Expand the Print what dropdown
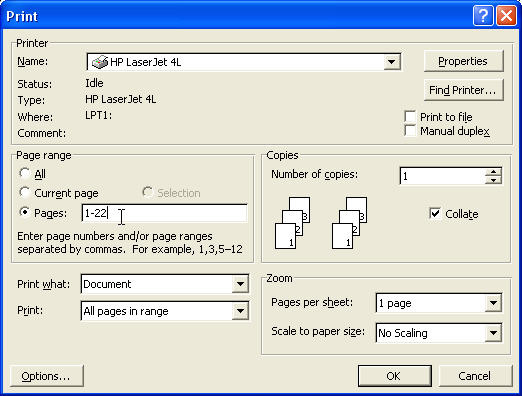 pos(240,284)
